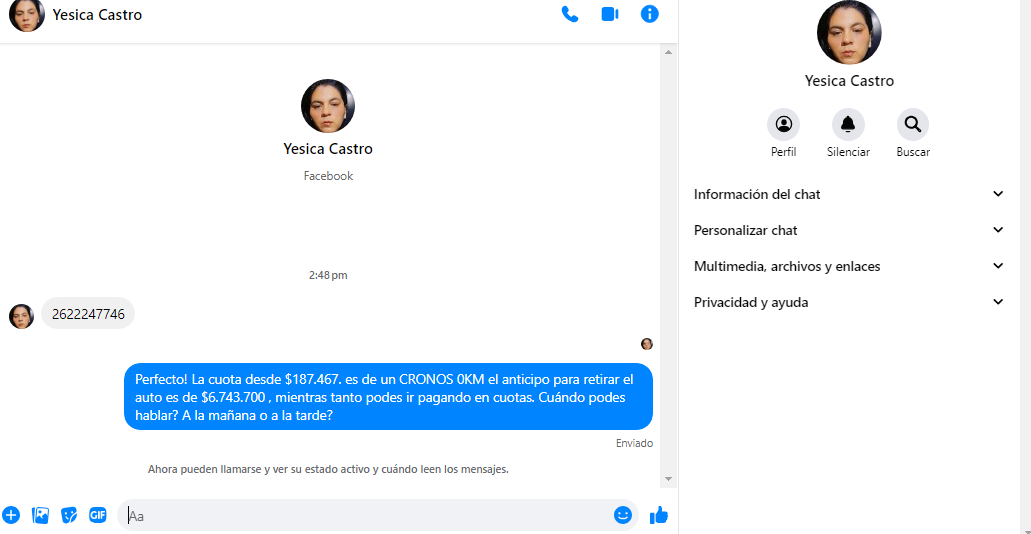Silenciar this conversation with bell icon

click(x=848, y=125)
